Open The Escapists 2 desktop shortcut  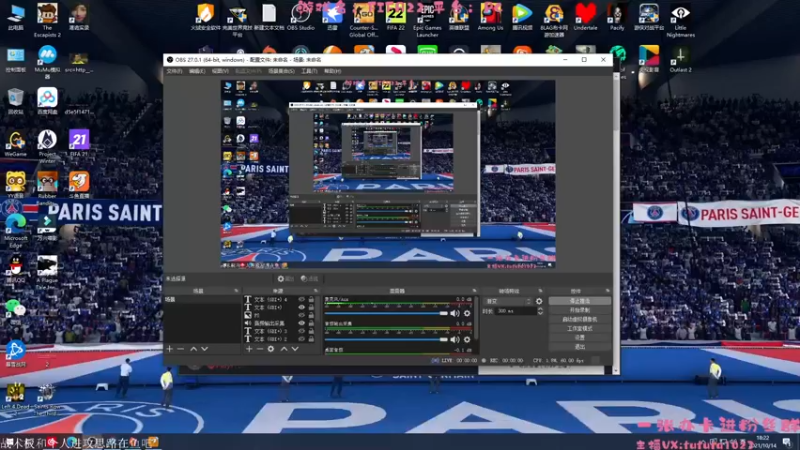pos(47,20)
